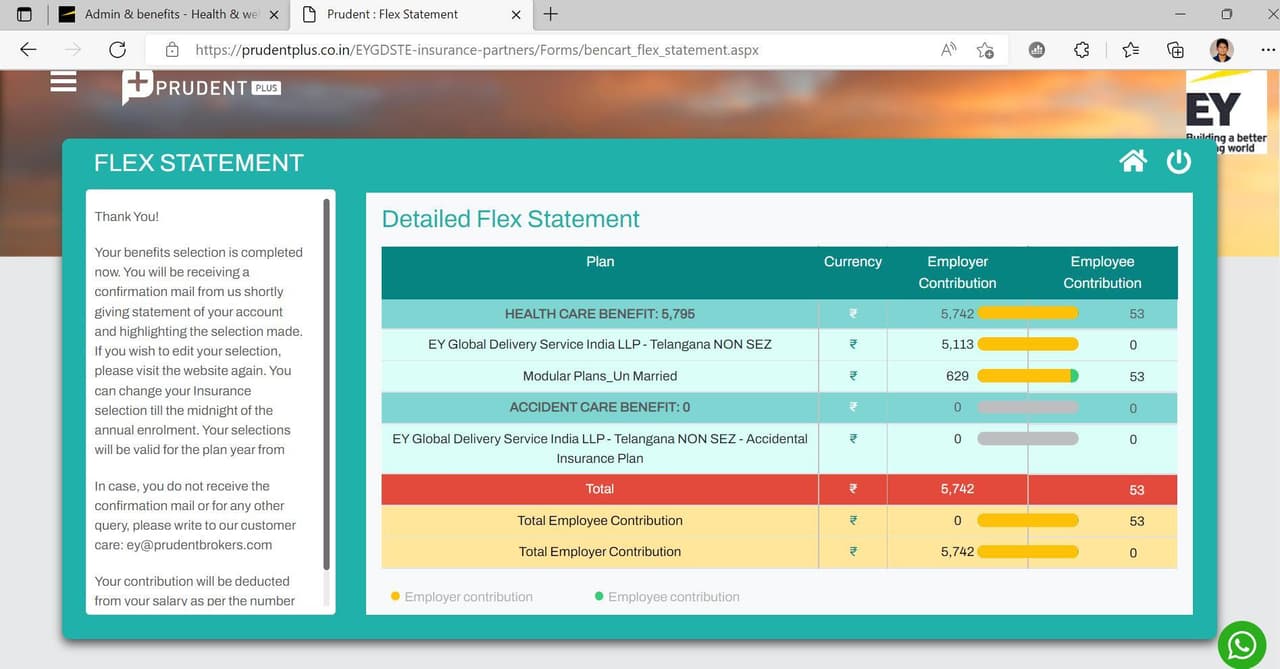The image size is (1280, 669).
Task: Click Read aloud icon in address bar
Action: point(949,49)
